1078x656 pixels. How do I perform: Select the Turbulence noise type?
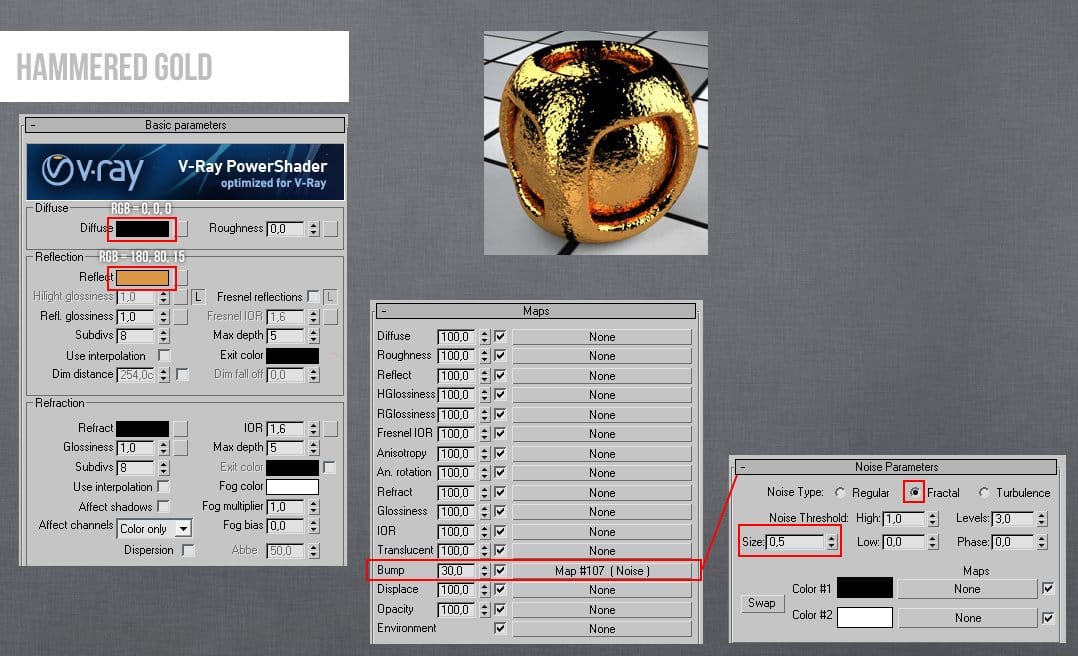(984, 493)
